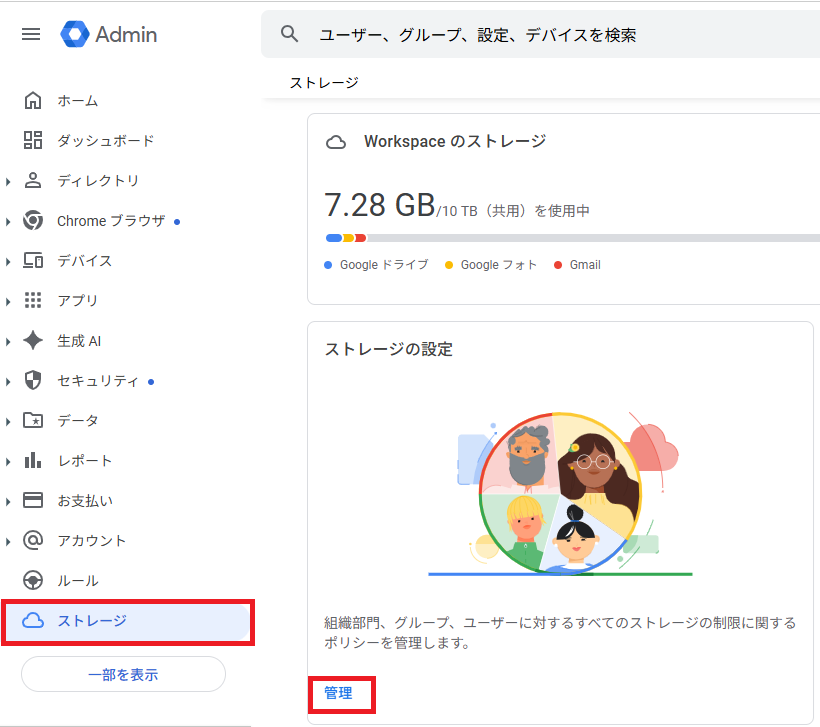This screenshot has width=820, height=727.
Task: Collapse the sidebar with the hamburger menu
Action: click(x=30, y=33)
